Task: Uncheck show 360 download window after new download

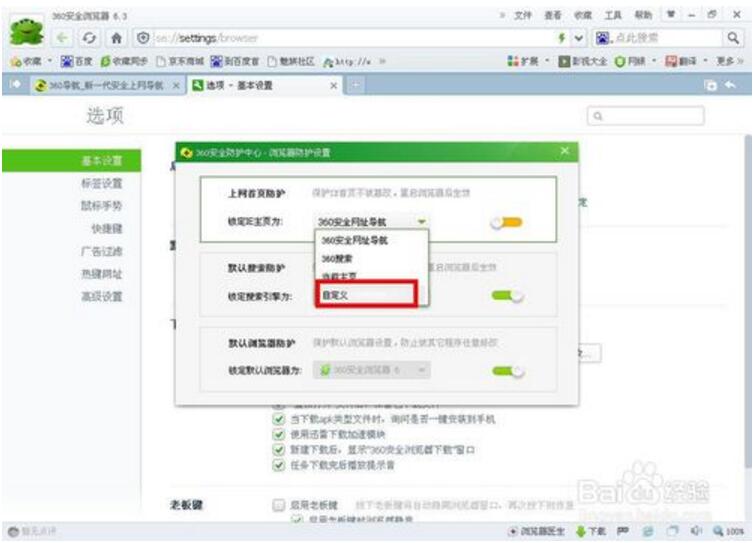Action: click(x=279, y=449)
